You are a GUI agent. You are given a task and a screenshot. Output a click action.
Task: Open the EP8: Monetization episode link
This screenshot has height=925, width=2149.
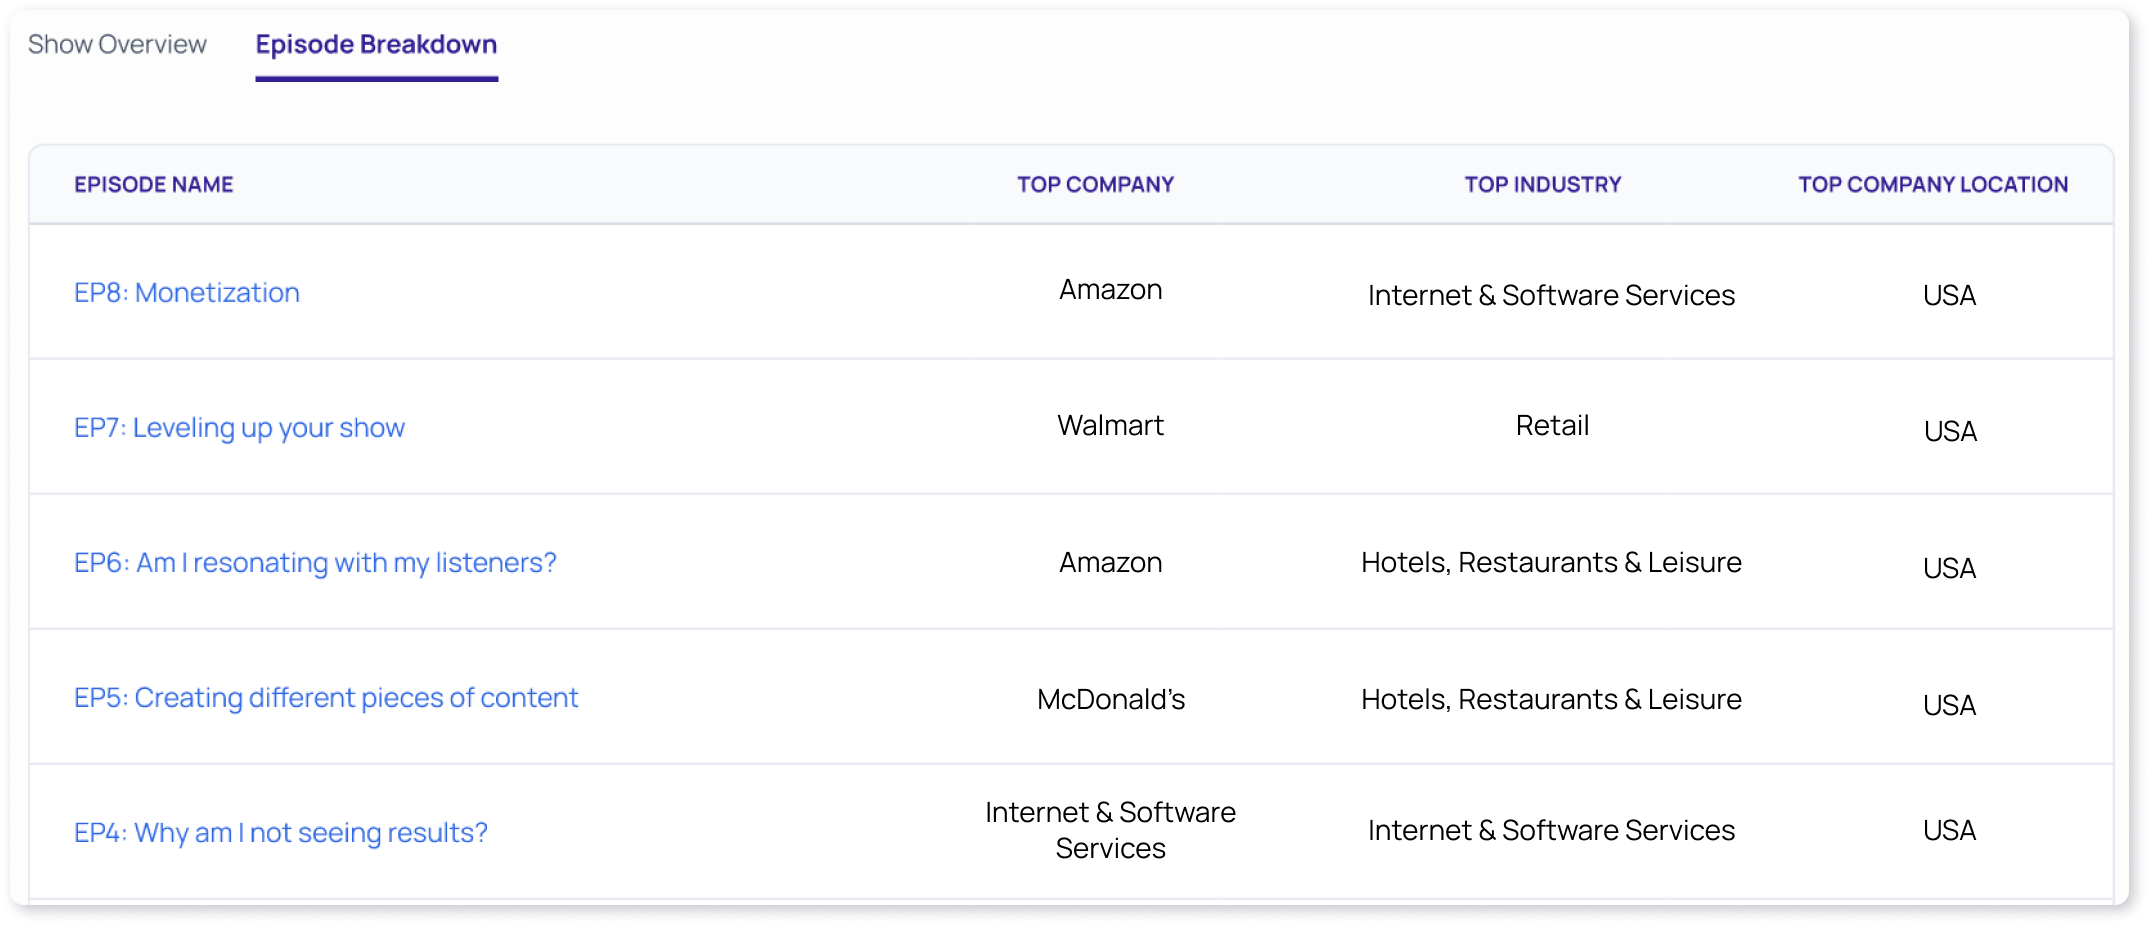tap(187, 293)
